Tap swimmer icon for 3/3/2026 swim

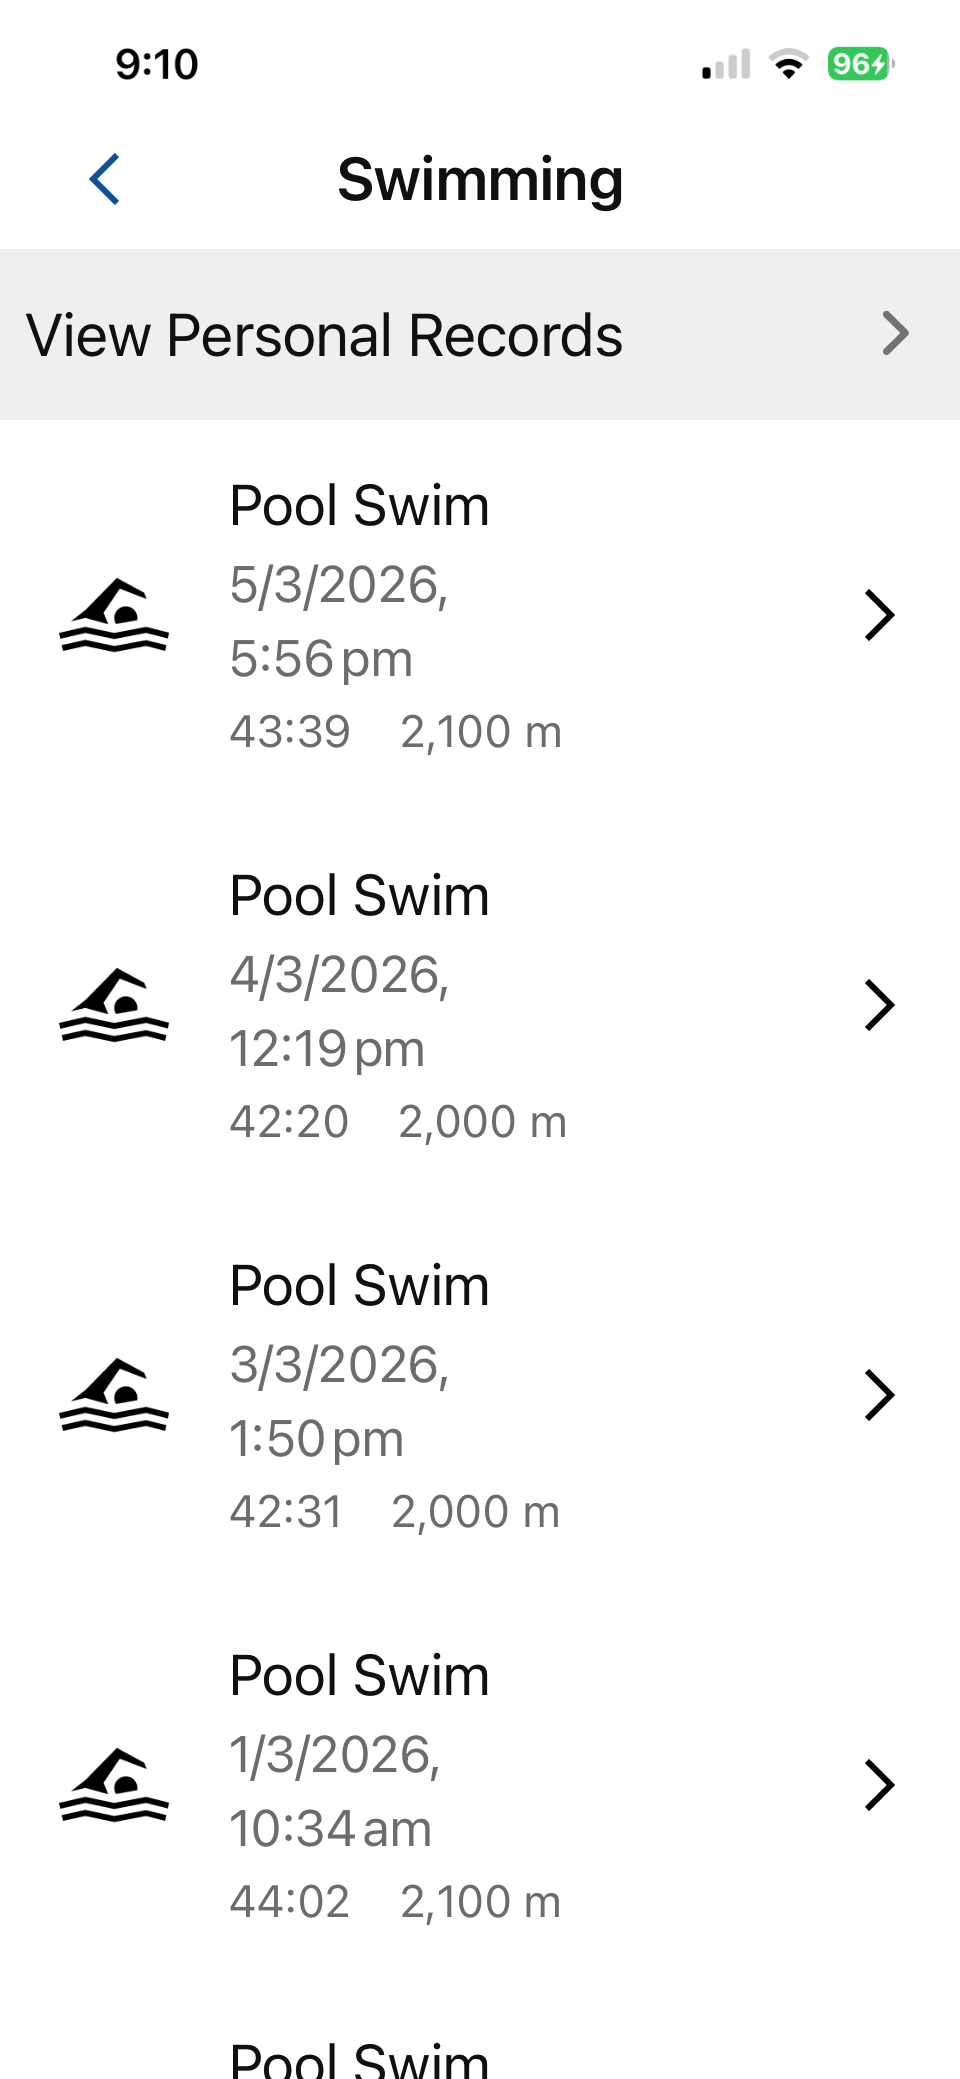114,1395
